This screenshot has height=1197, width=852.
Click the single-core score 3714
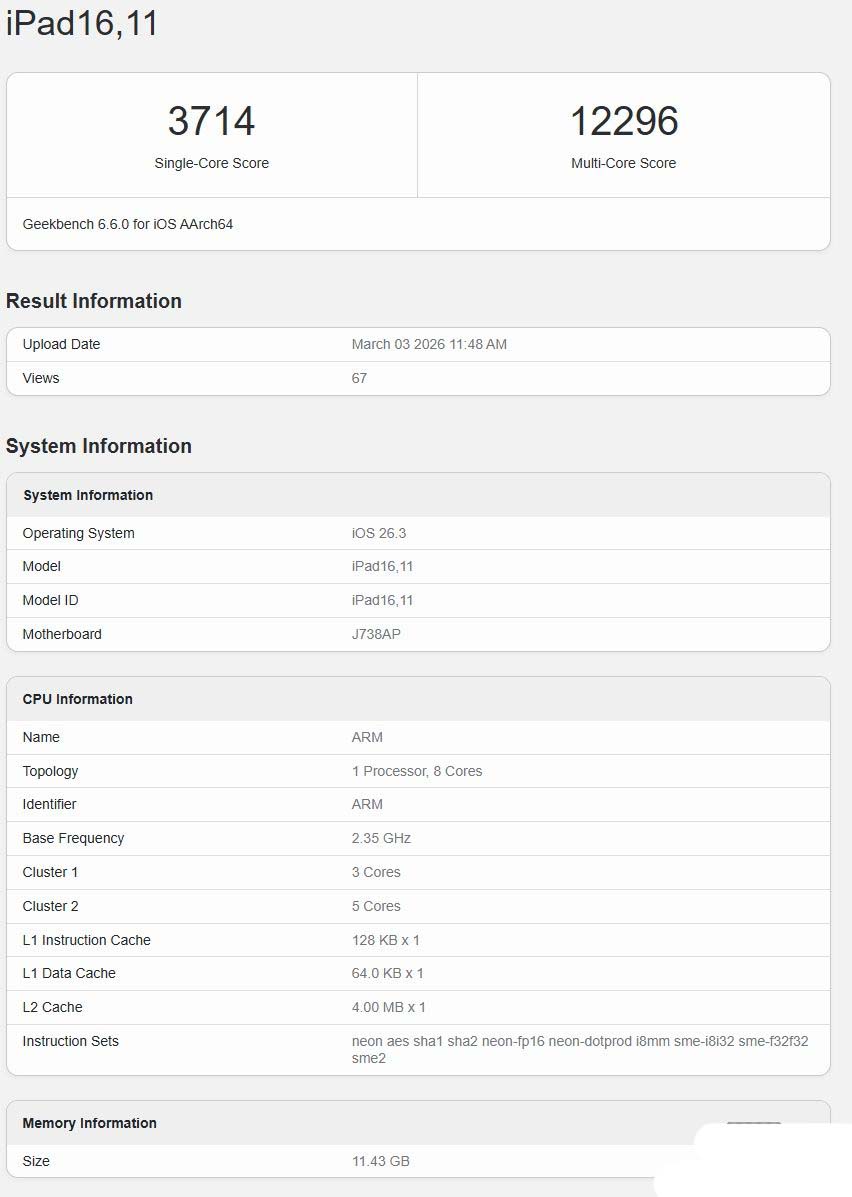point(211,121)
